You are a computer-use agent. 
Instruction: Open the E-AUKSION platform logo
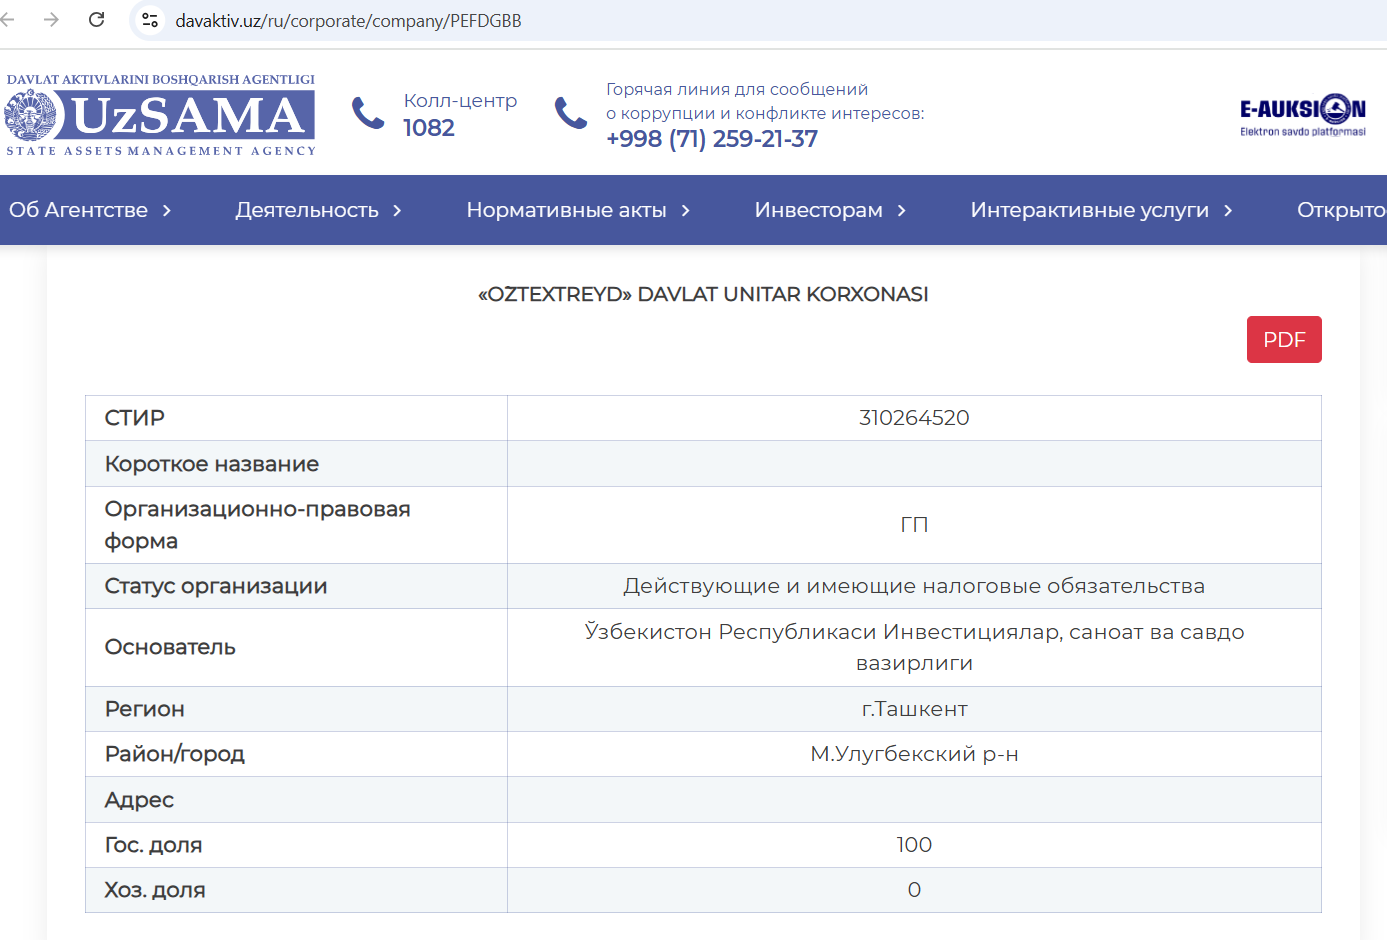(x=1302, y=115)
